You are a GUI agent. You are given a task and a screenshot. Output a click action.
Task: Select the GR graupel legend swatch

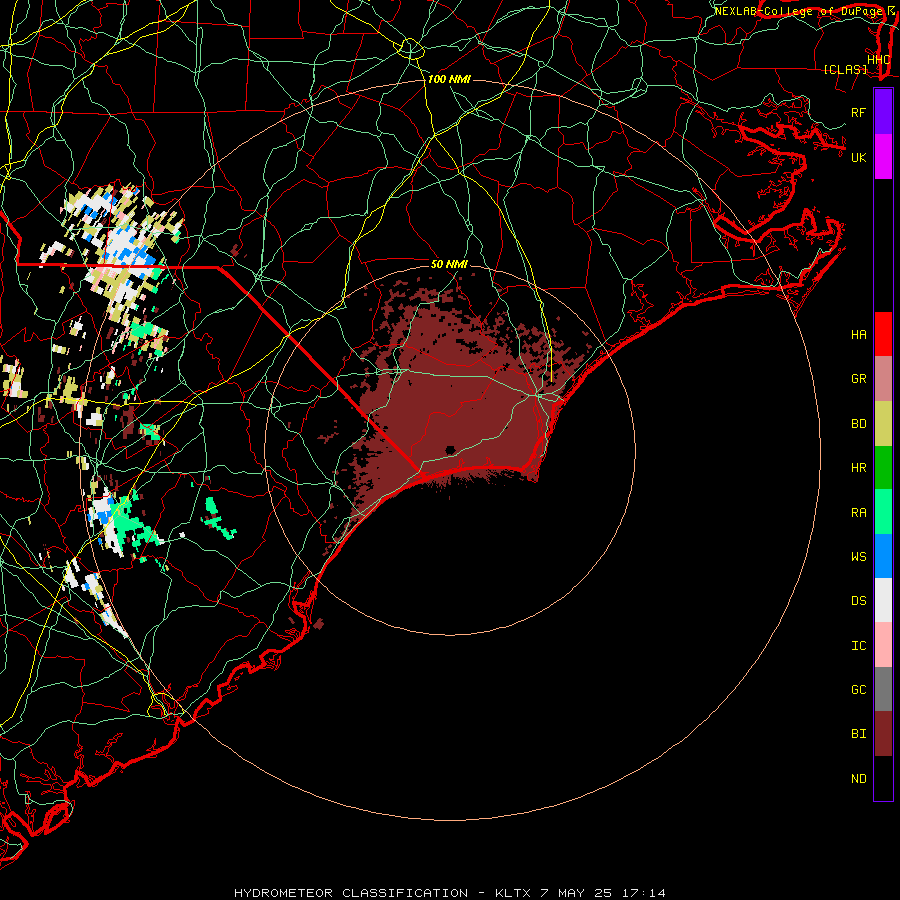[x=883, y=378]
